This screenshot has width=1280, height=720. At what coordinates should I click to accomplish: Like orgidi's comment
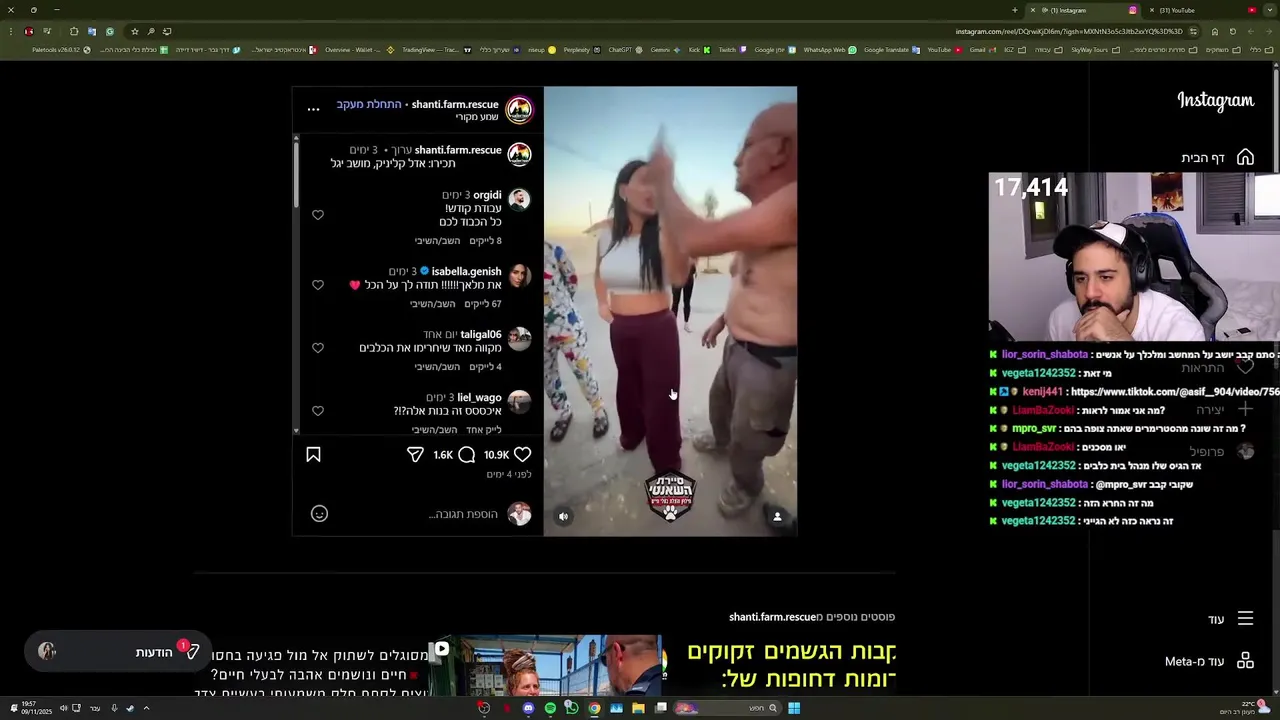click(x=318, y=215)
